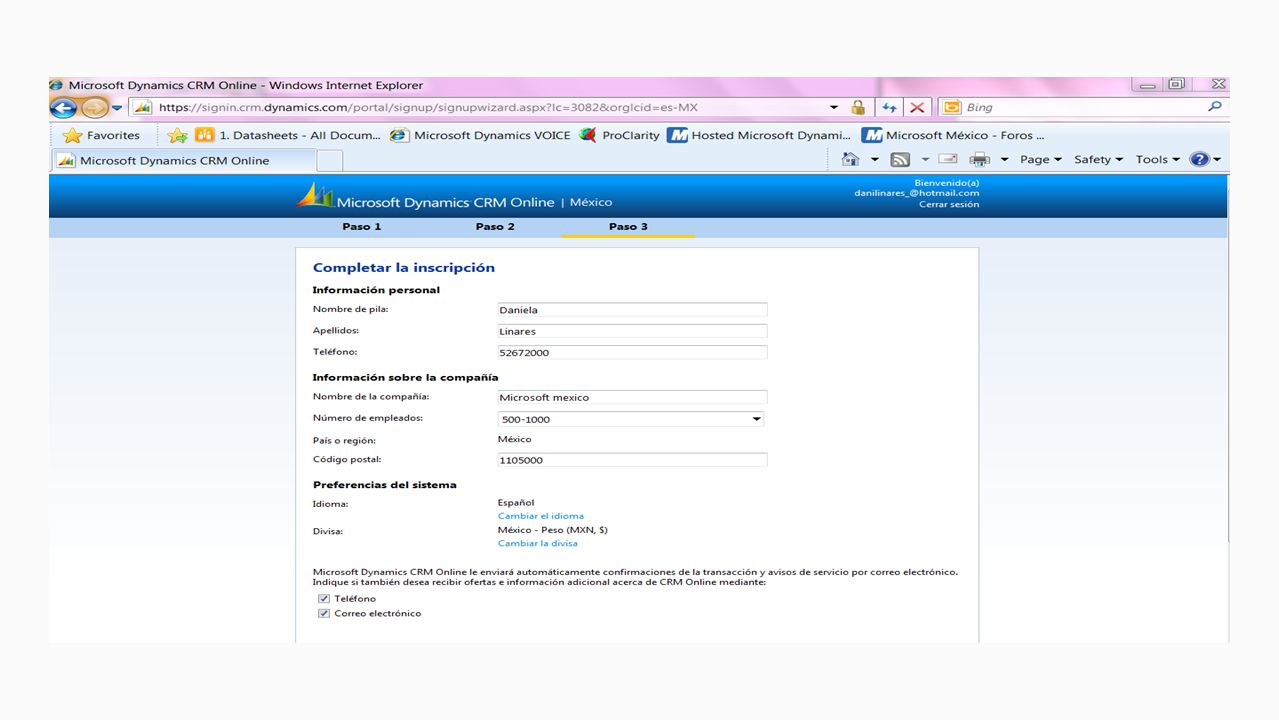Open the Microsoft Dynamics VOICE favorite
The height and width of the screenshot is (720, 1279).
click(480, 135)
